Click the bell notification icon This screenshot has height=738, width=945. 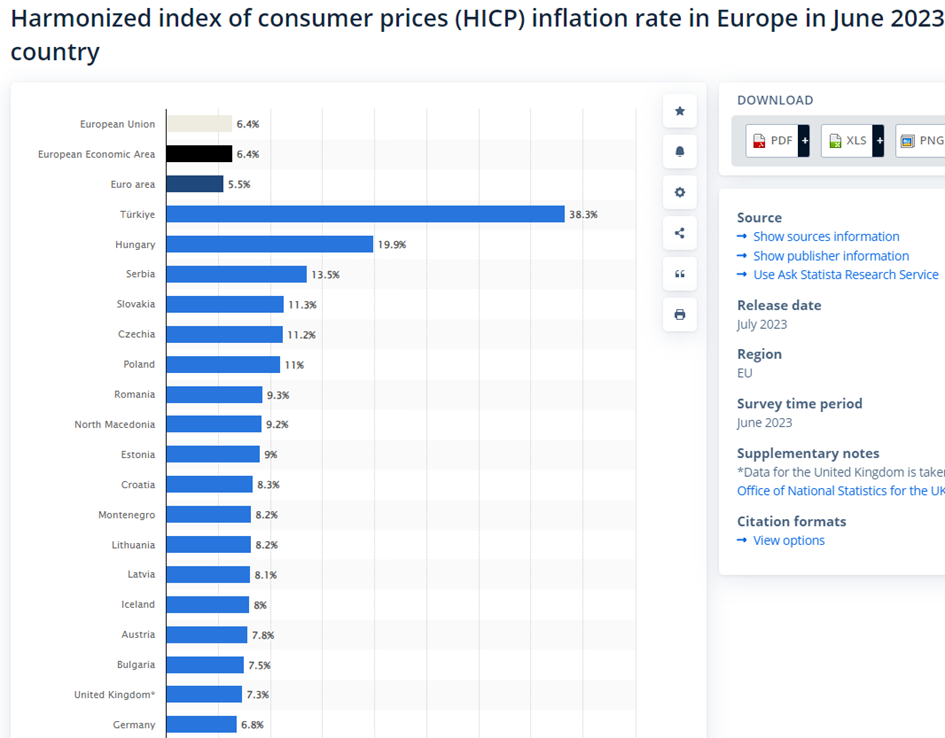click(680, 151)
